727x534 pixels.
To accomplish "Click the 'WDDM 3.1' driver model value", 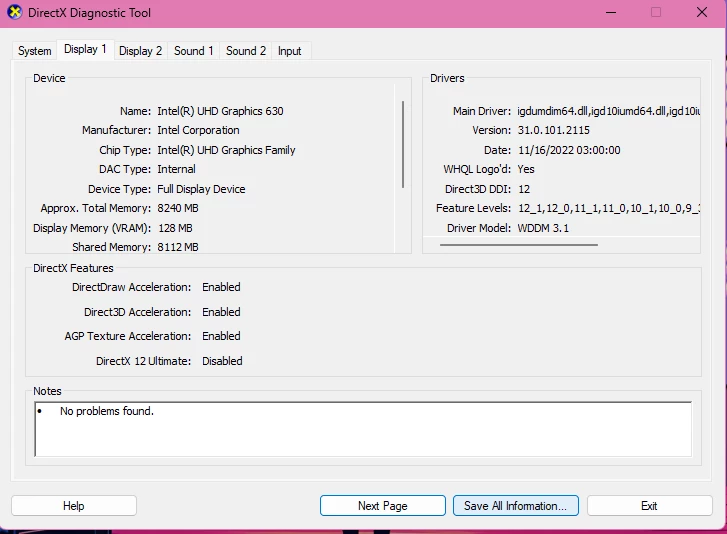I will [543, 228].
